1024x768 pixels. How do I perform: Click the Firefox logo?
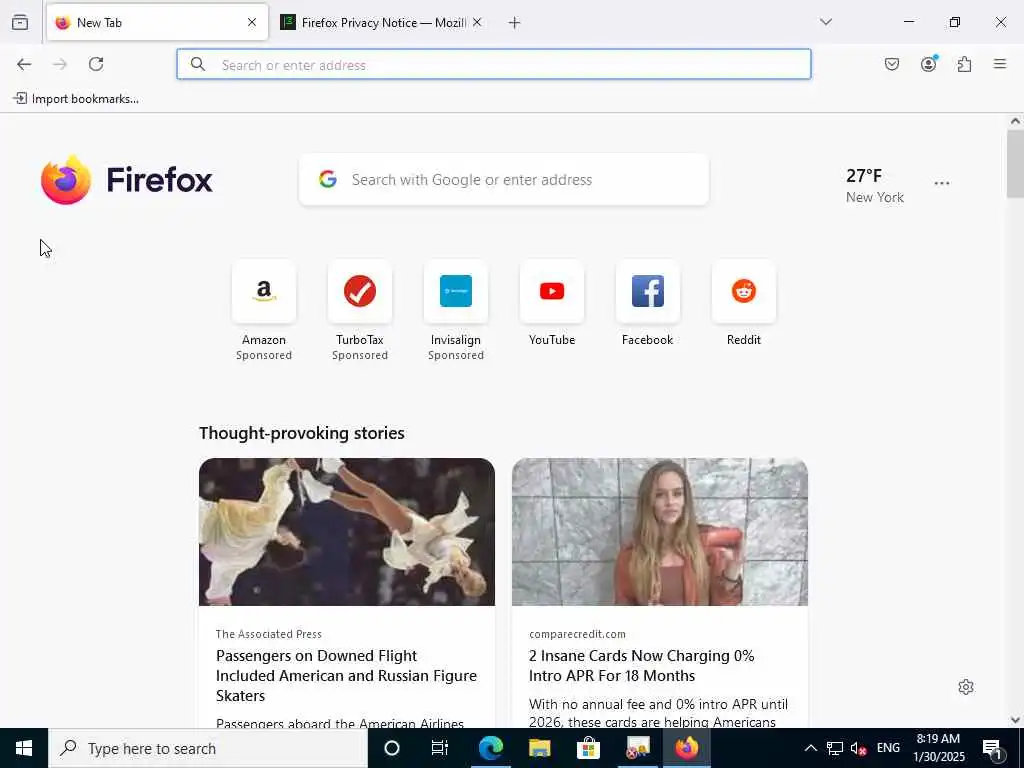coord(127,180)
